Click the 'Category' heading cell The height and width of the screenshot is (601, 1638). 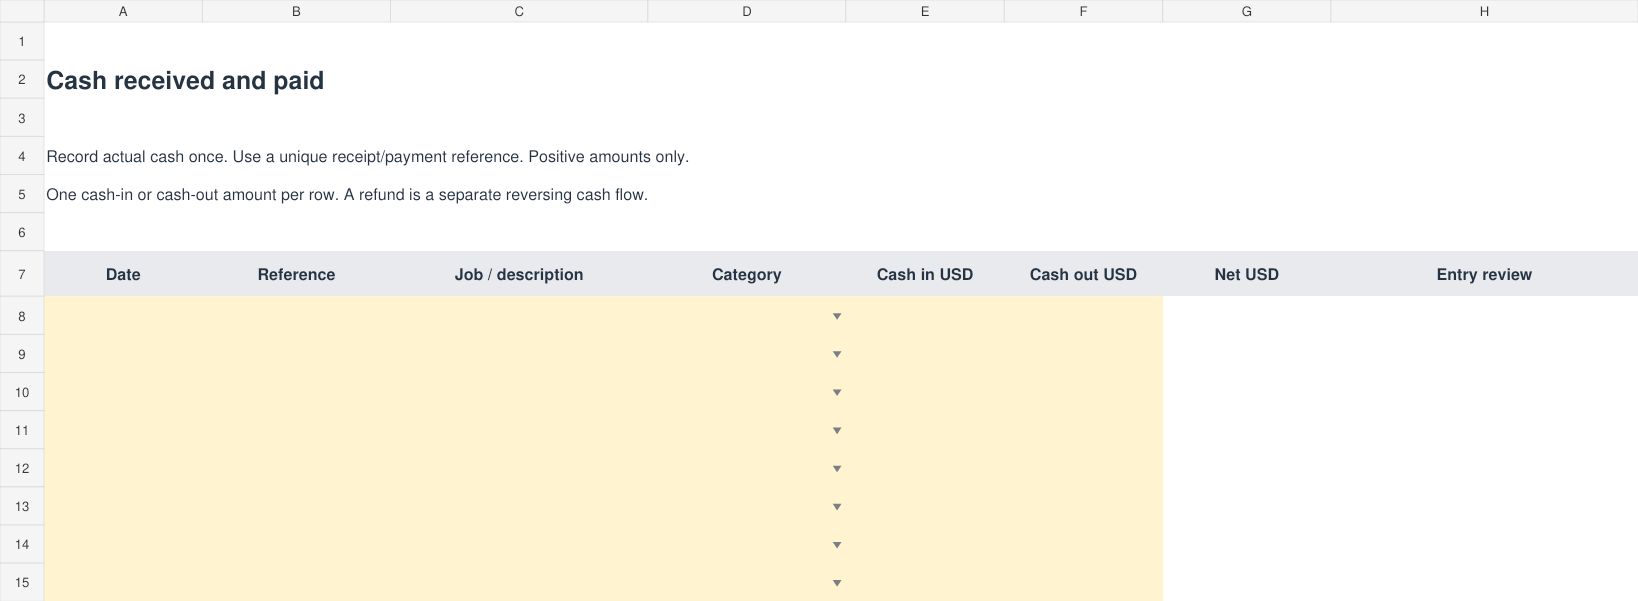(x=747, y=274)
